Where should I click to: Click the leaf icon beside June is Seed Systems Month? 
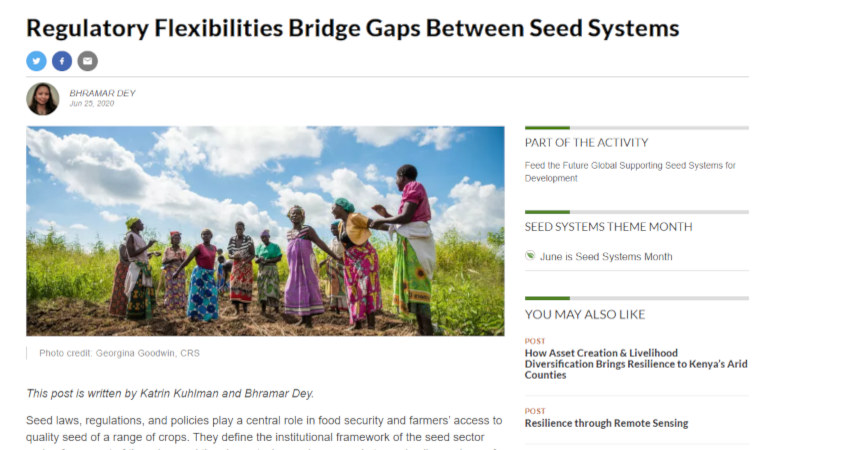[530, 255]
